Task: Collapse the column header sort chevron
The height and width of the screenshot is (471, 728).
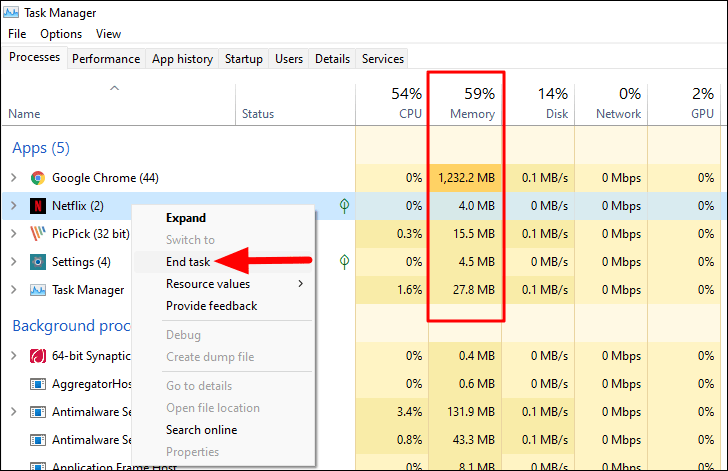Action: click(114, 88)
